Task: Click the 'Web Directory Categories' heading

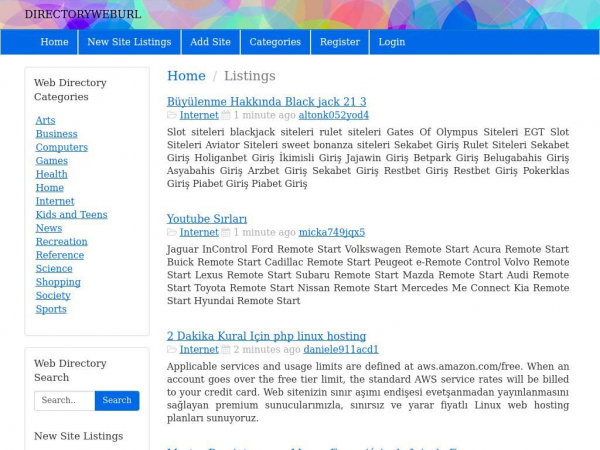Action: pyautogui.click(x=70, y=90)
